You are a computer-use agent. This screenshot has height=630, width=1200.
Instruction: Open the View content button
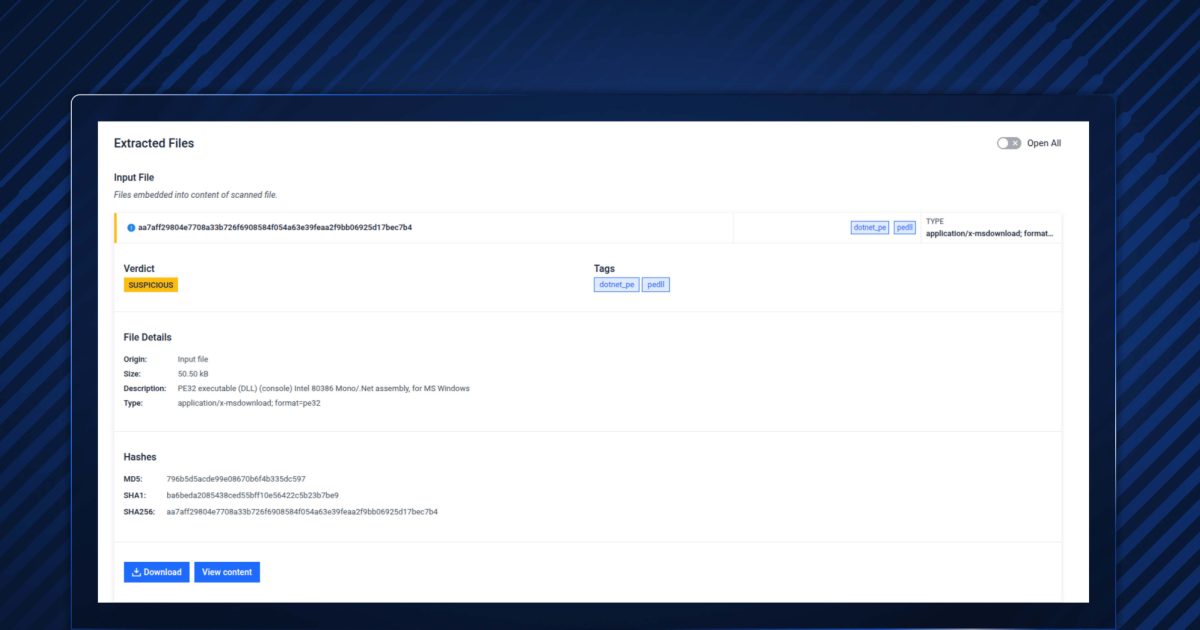click(226, 572)
